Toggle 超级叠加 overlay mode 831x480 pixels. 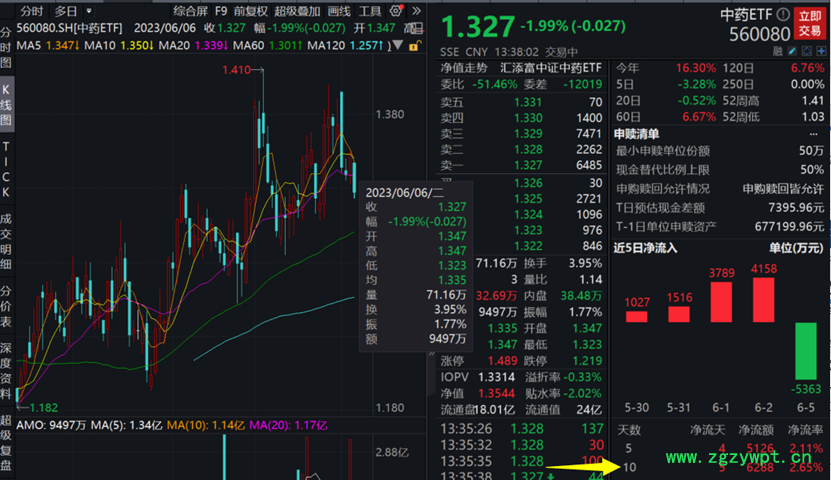click(x=299, y=11)
